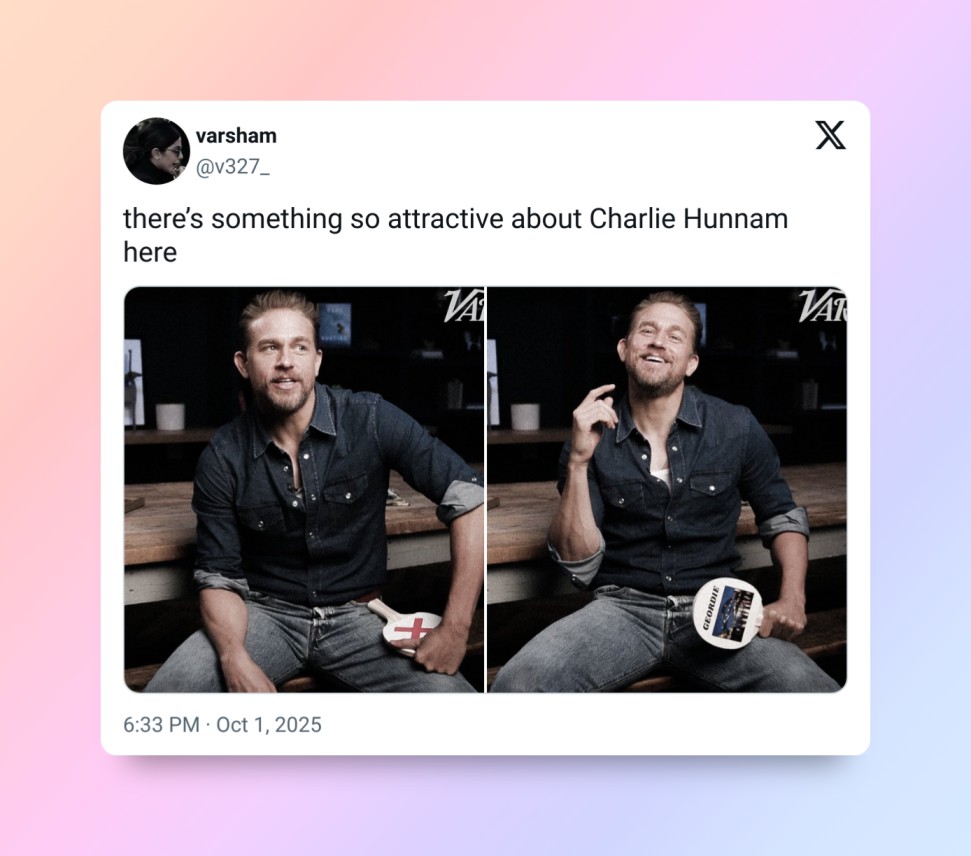Open the right photo of the smiling man
Viewport: 971px width, 856px height.
(667, 489)
